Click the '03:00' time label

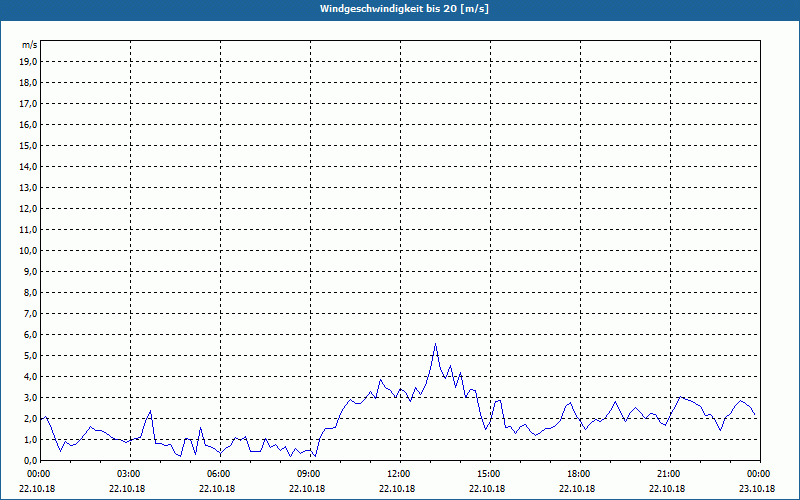pos(131,474)
